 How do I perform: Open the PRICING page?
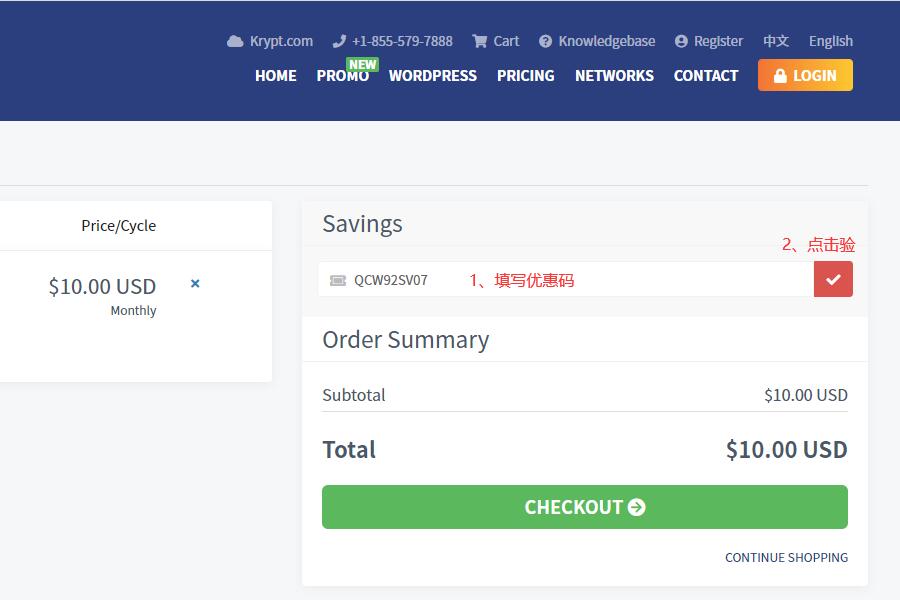pyautogui.click(x=526, y=76)
